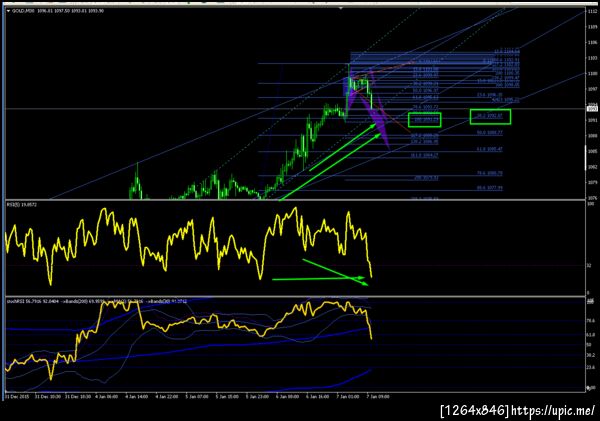Select the GOLD,M30 chart symbol label

(x=23, y=11)
